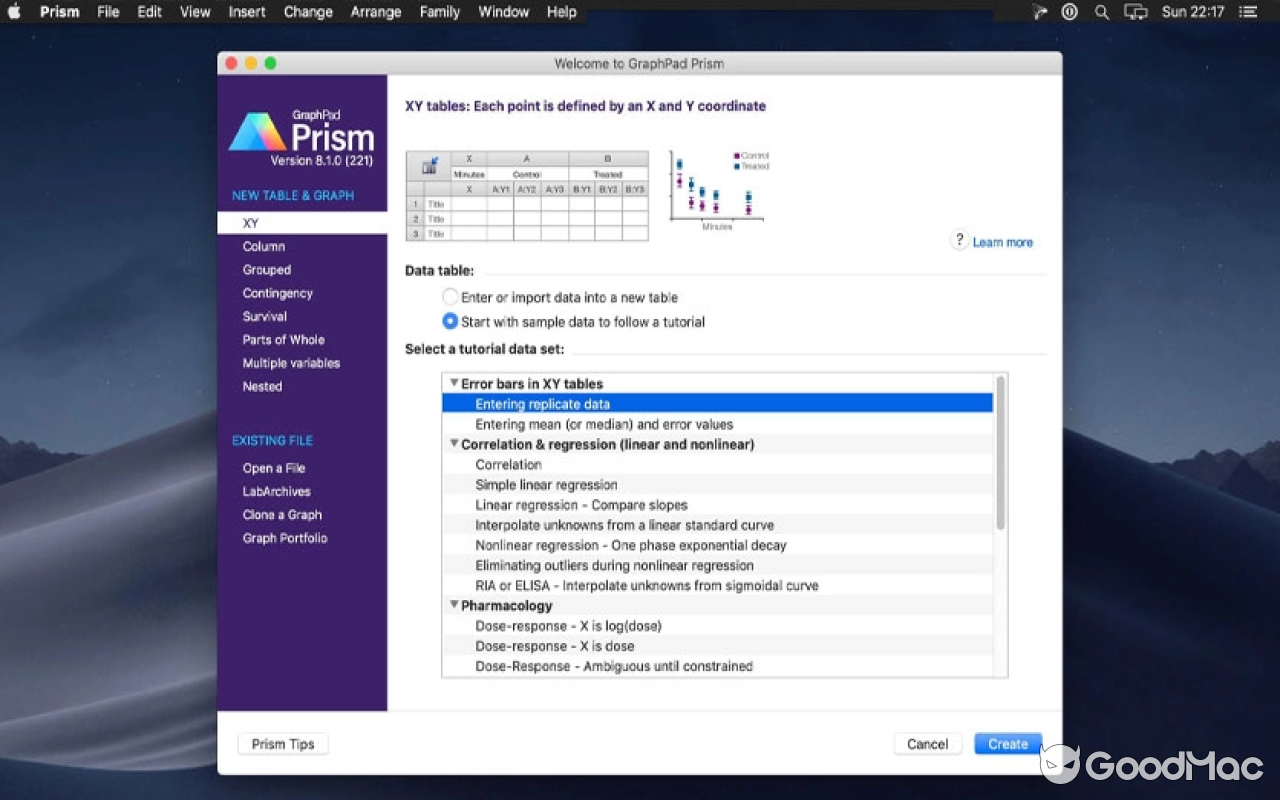The image size is (1280, 800).
Task: Open the Apple menu
Action: pos(15,12)
